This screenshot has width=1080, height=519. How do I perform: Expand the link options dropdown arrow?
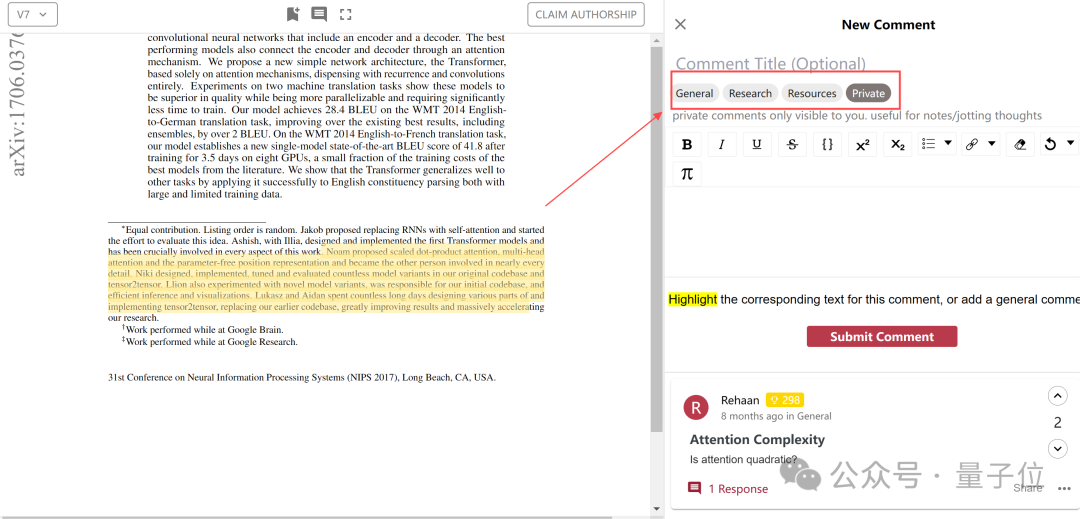pos(993,143)
